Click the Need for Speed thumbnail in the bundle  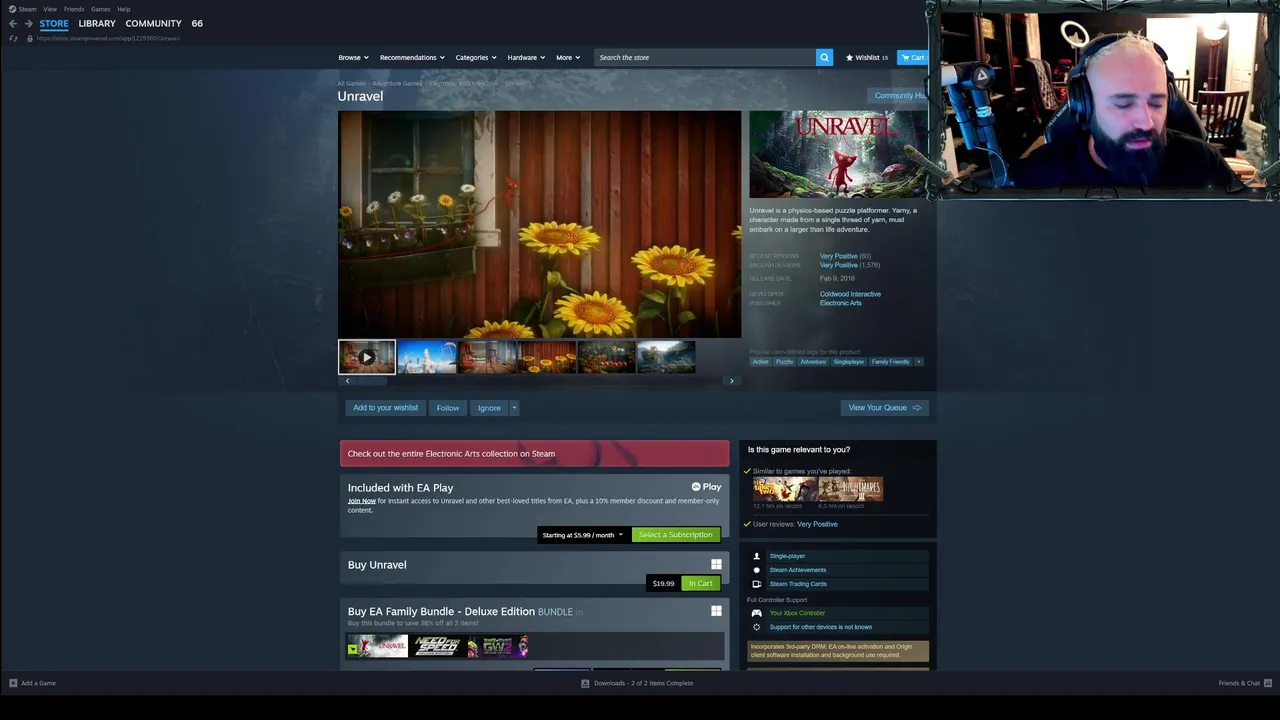click(438, 647)
